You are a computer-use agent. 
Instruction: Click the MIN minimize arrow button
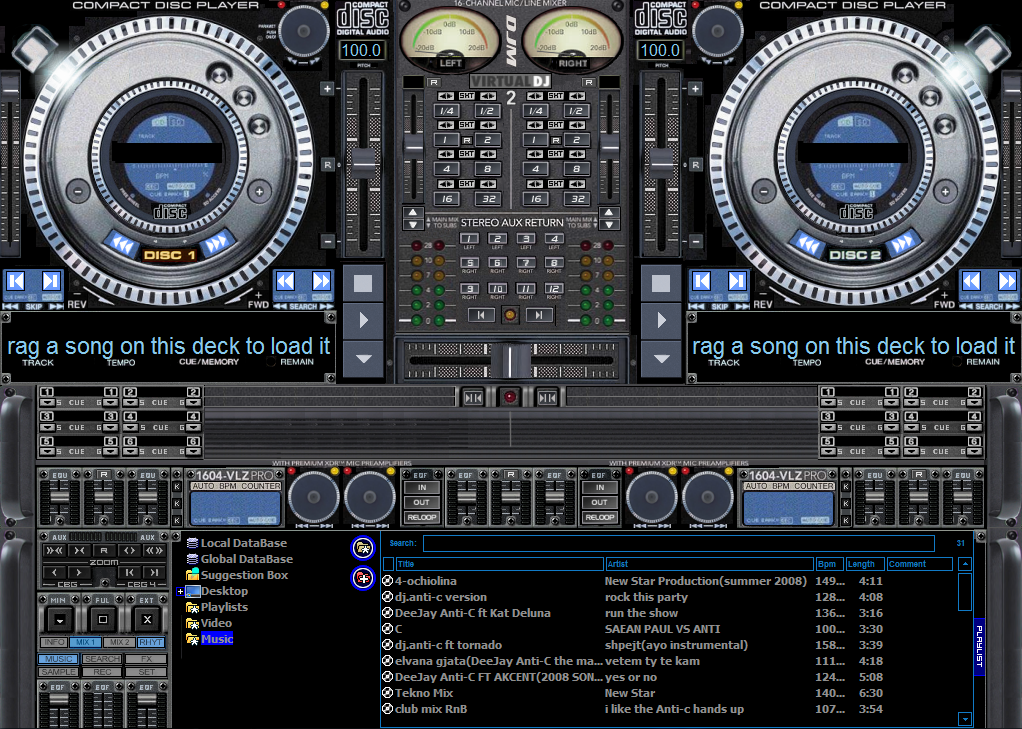(59, 619)
